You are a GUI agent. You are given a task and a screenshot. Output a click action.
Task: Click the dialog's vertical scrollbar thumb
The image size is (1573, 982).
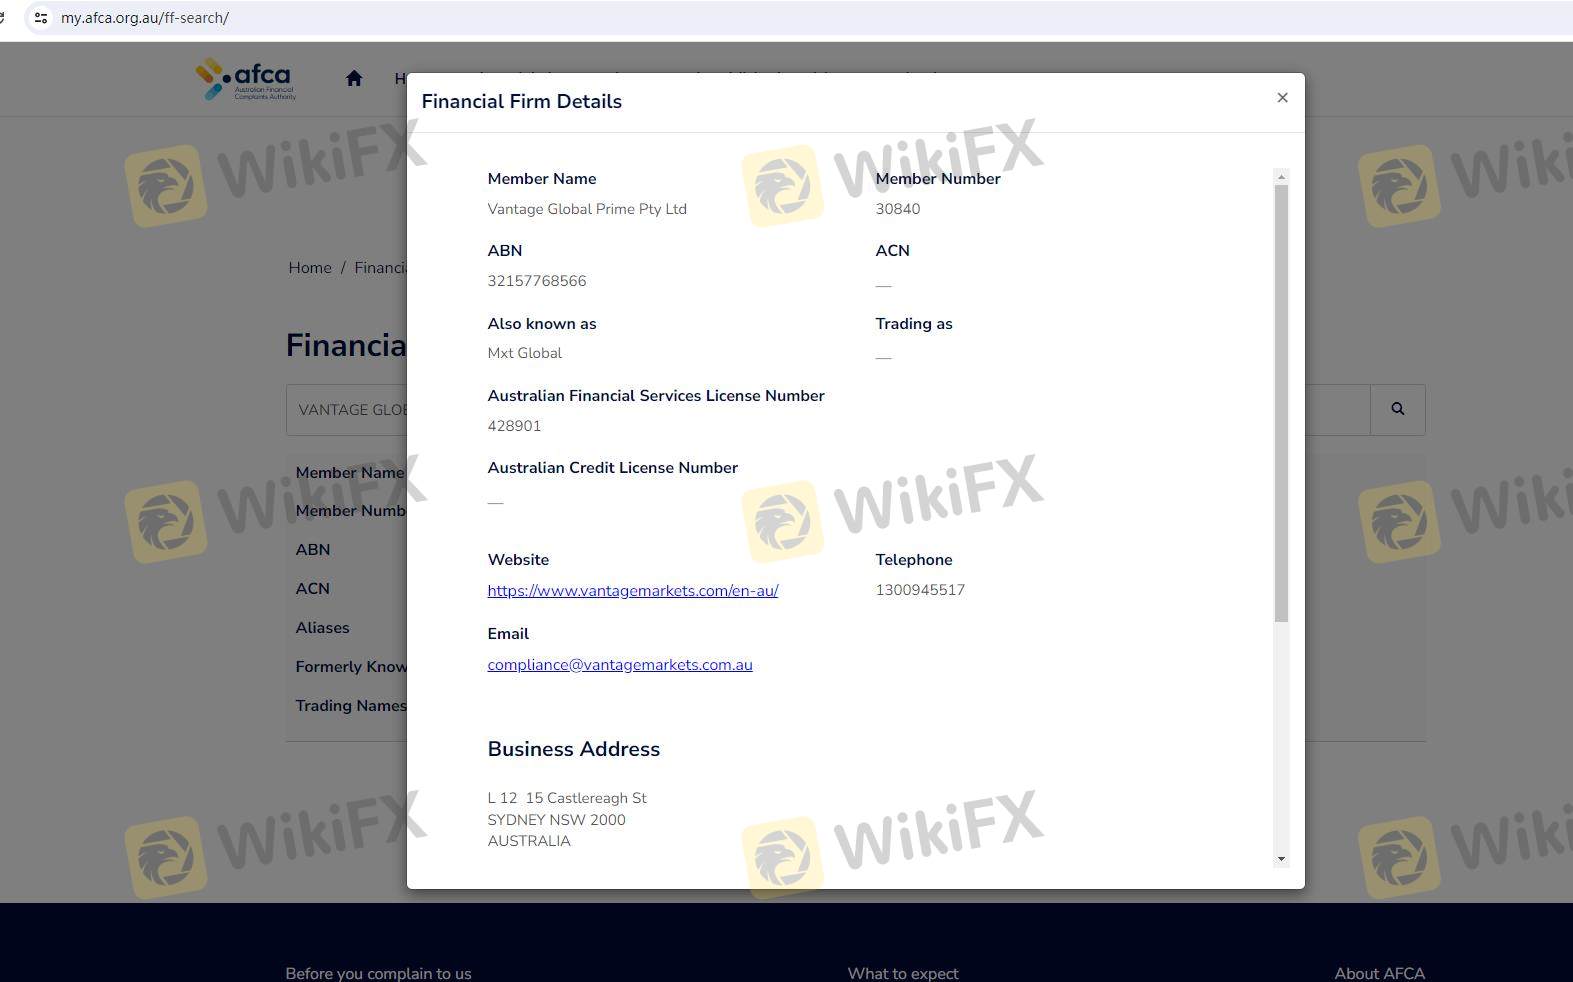tap(1281, 400)
